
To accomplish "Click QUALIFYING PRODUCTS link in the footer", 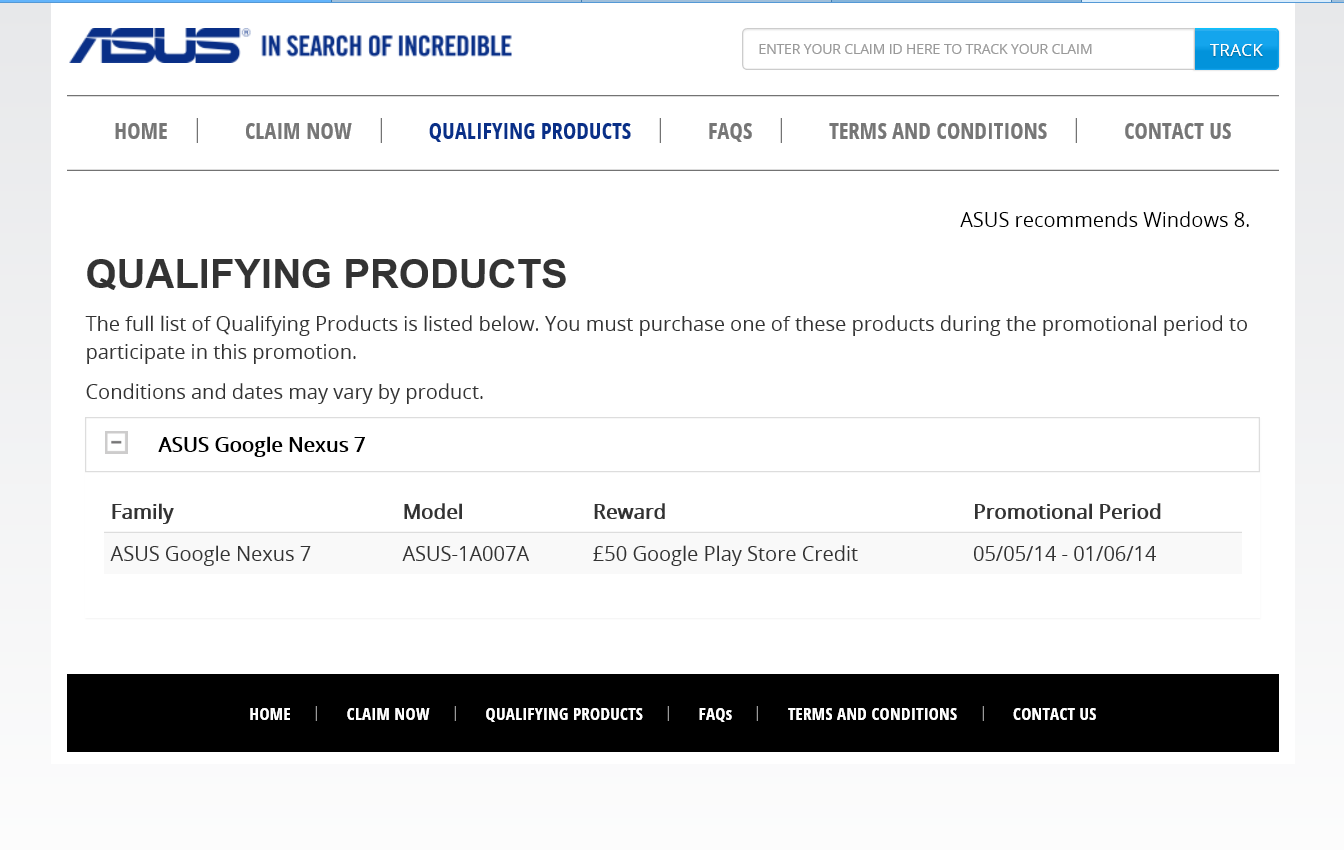I will pyautogui.click(x=564, y=714).
